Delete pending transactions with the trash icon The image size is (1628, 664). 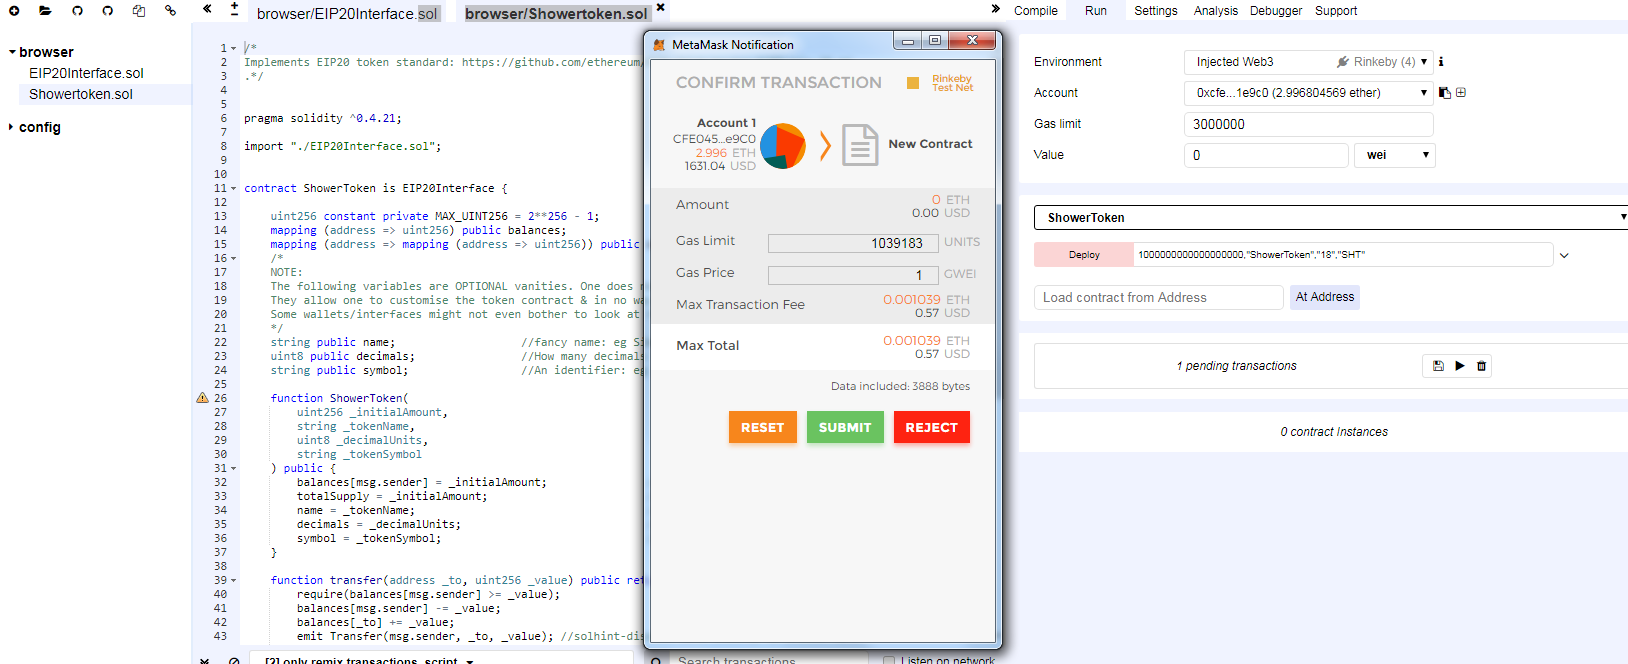[1482, 366]
